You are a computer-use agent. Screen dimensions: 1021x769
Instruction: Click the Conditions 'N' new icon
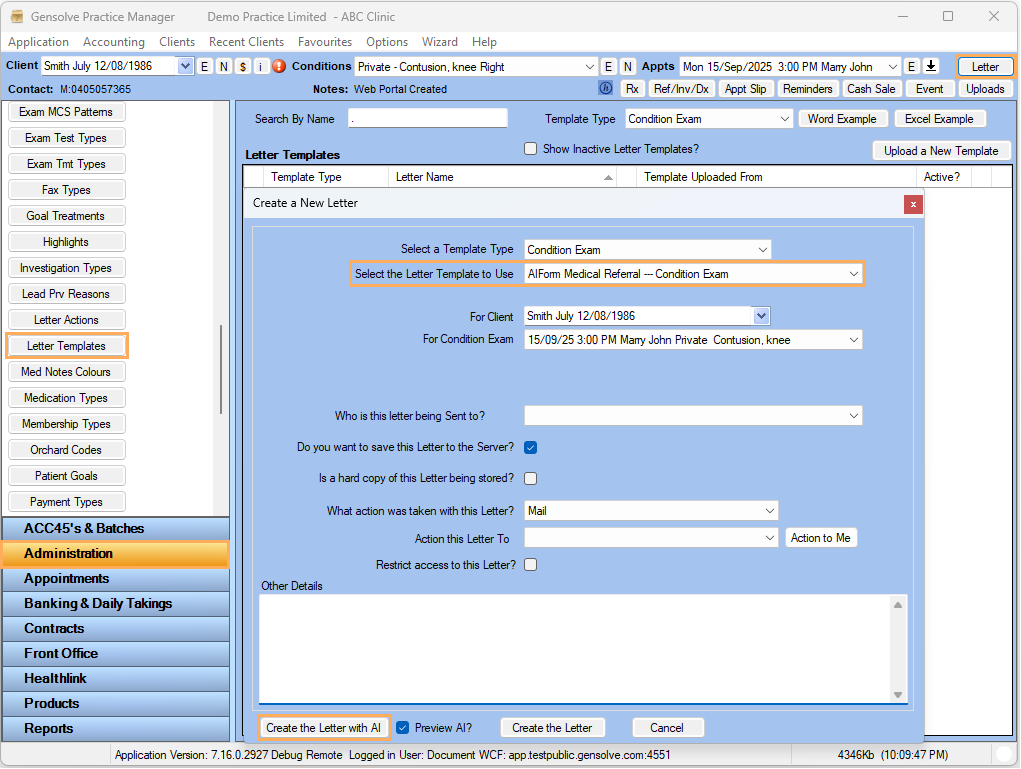[x=627, y=67]
